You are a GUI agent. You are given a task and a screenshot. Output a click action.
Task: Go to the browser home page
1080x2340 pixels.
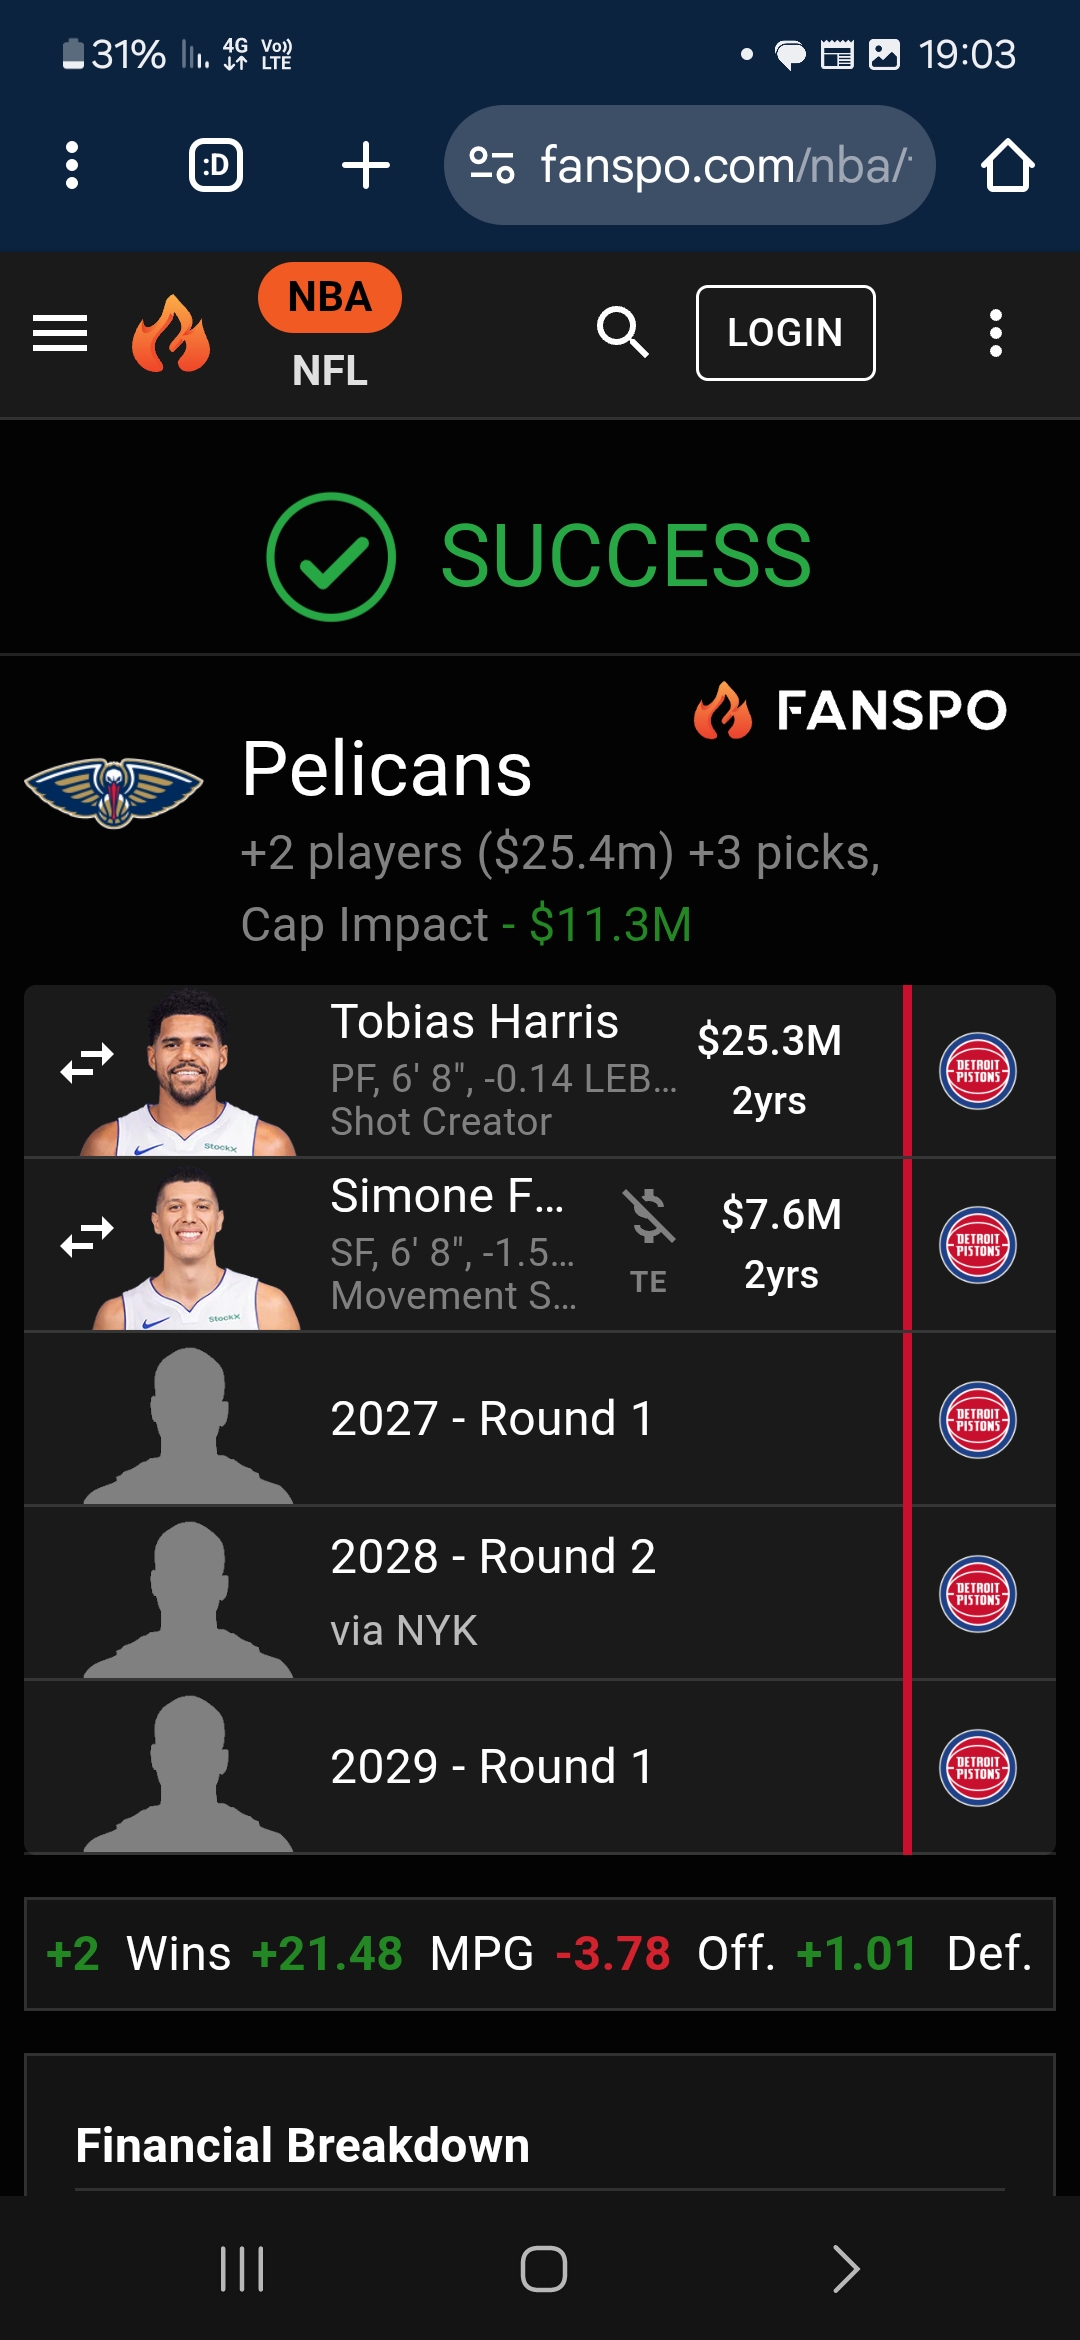click(x=1006, y=165)
